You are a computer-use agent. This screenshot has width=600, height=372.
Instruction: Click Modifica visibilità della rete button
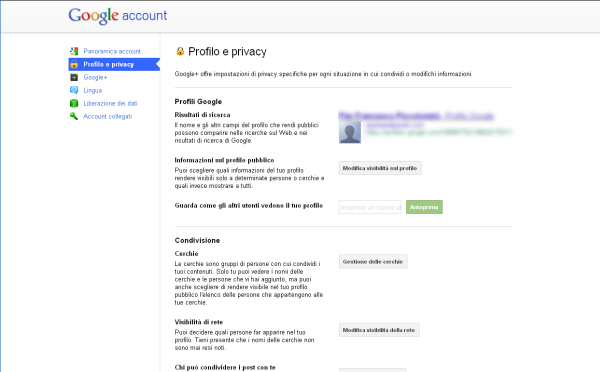(379, 330)
